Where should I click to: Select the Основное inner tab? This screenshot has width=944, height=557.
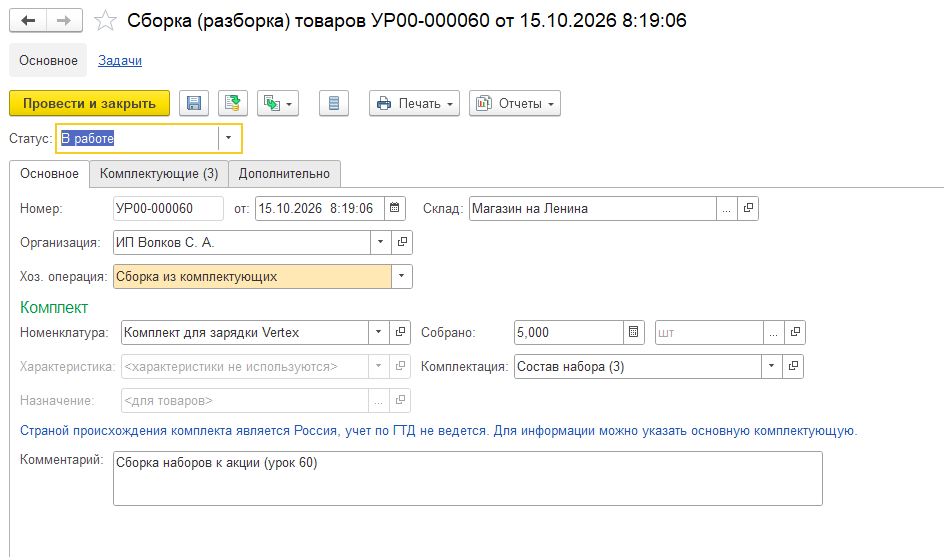(x=49, y=173)
